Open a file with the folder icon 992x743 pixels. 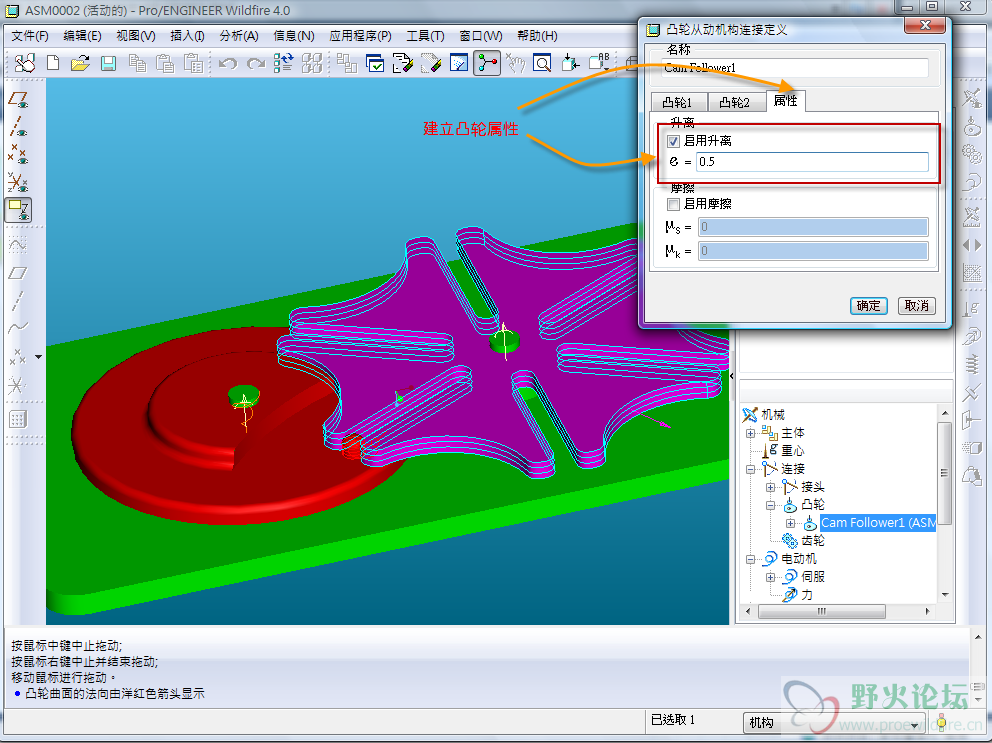pos(80,63)
